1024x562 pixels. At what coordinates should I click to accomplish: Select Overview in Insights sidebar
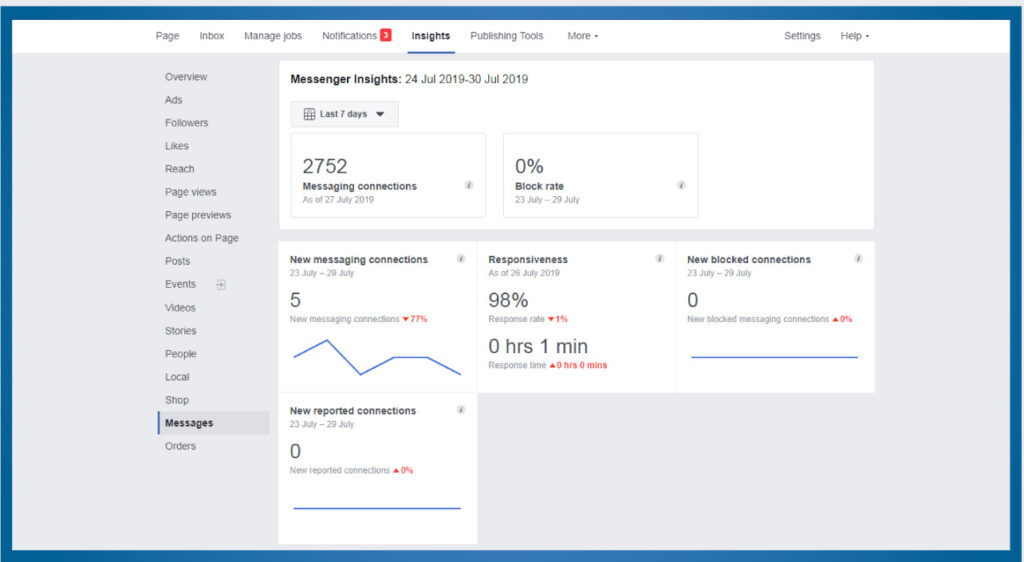pyautogui.click(x=186, y=77)
